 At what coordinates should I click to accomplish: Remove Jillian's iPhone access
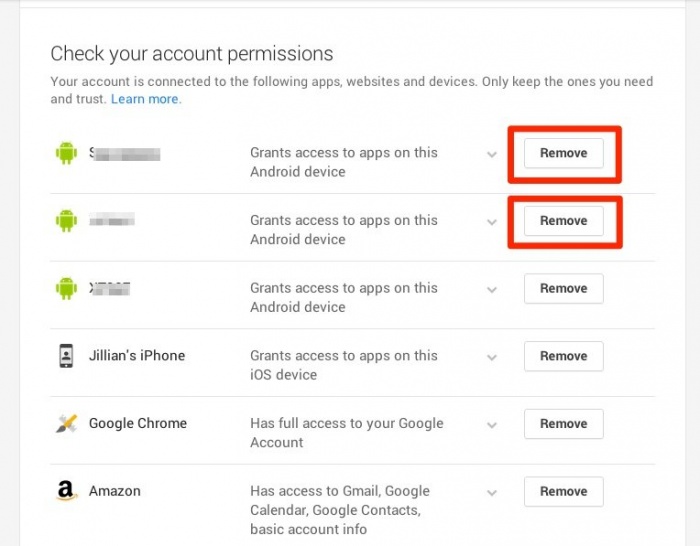pos(564,356)
